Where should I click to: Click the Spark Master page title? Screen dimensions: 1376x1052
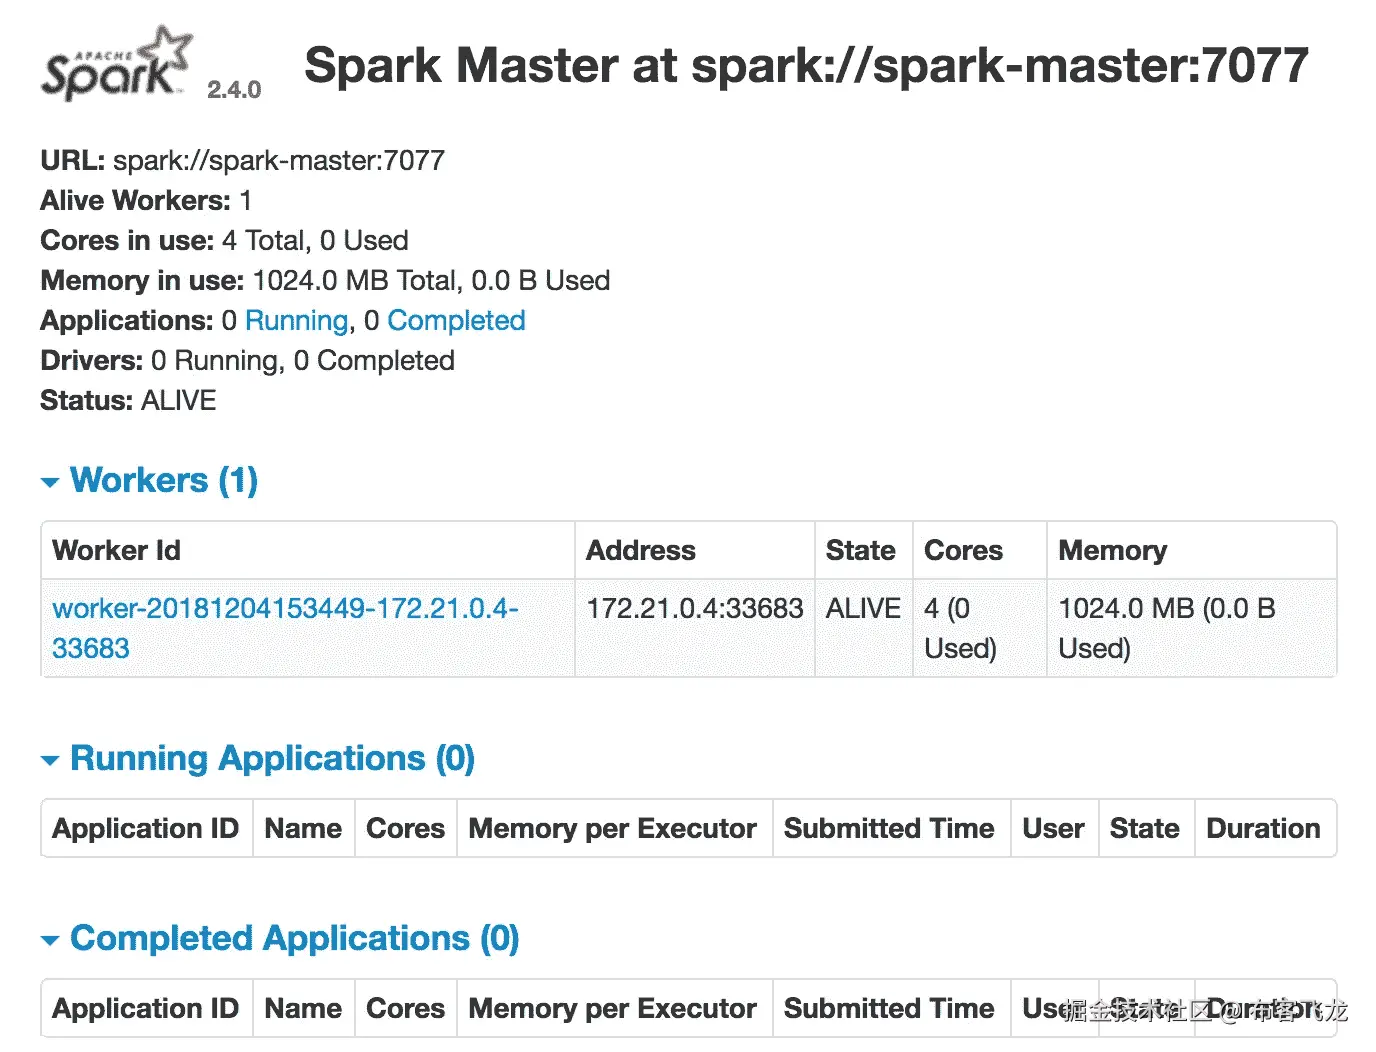pos(806,66)
